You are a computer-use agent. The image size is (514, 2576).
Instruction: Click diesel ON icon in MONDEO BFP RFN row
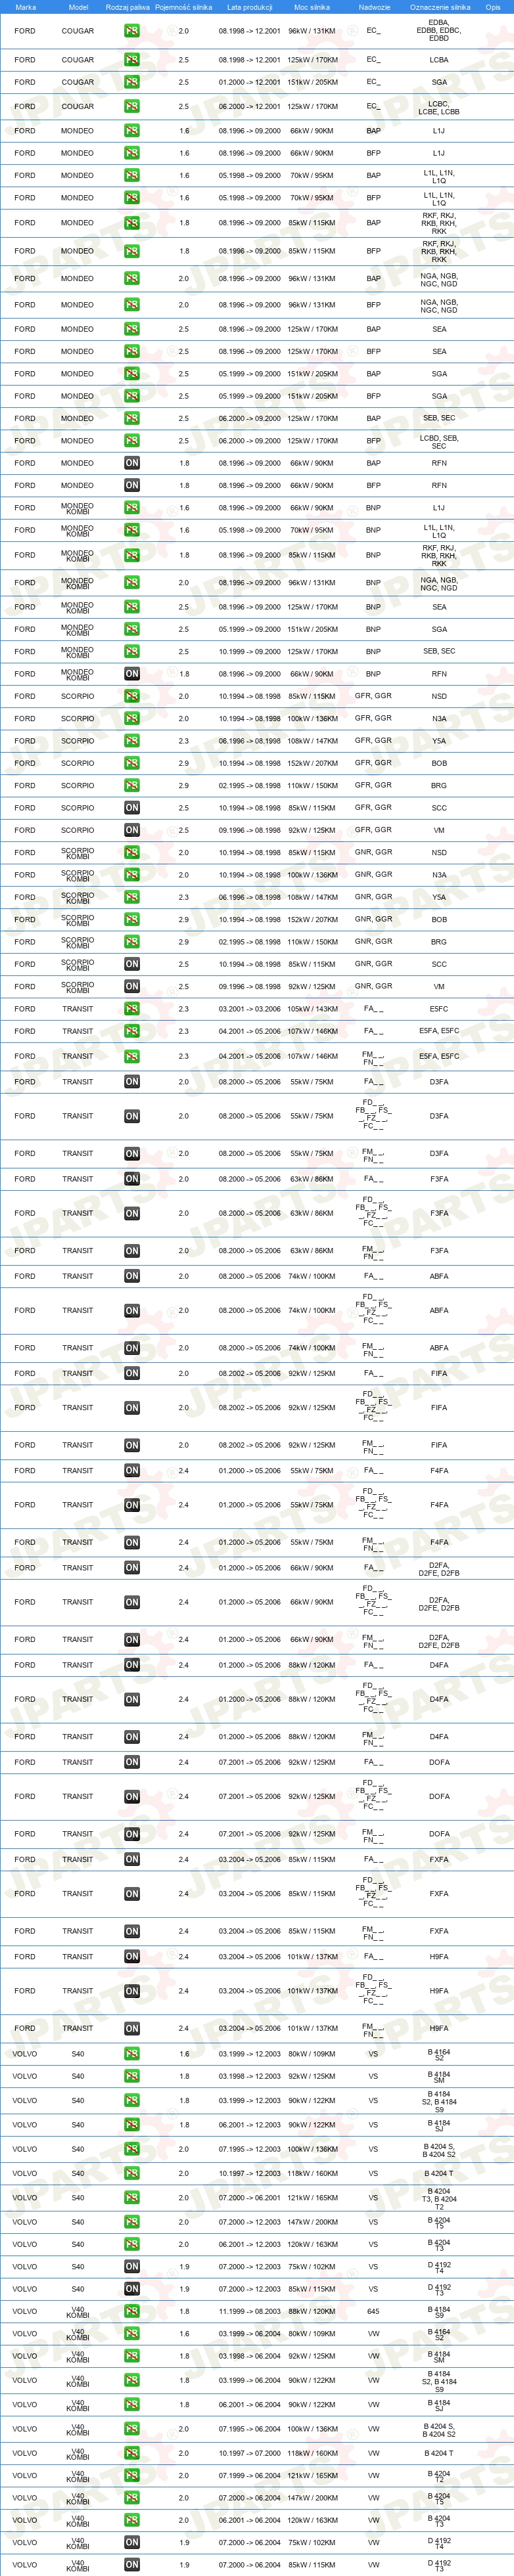[x=131, y=485]
